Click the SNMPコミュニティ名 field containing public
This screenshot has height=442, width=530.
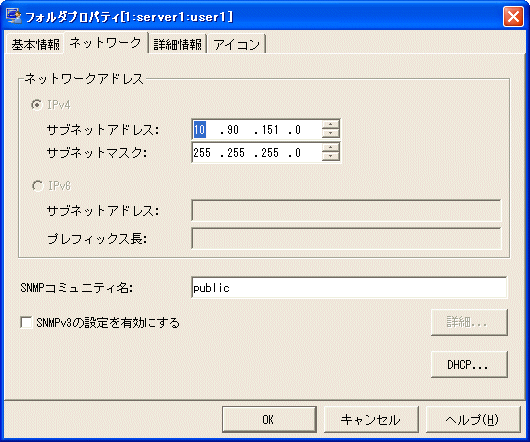tap(349, 288)
